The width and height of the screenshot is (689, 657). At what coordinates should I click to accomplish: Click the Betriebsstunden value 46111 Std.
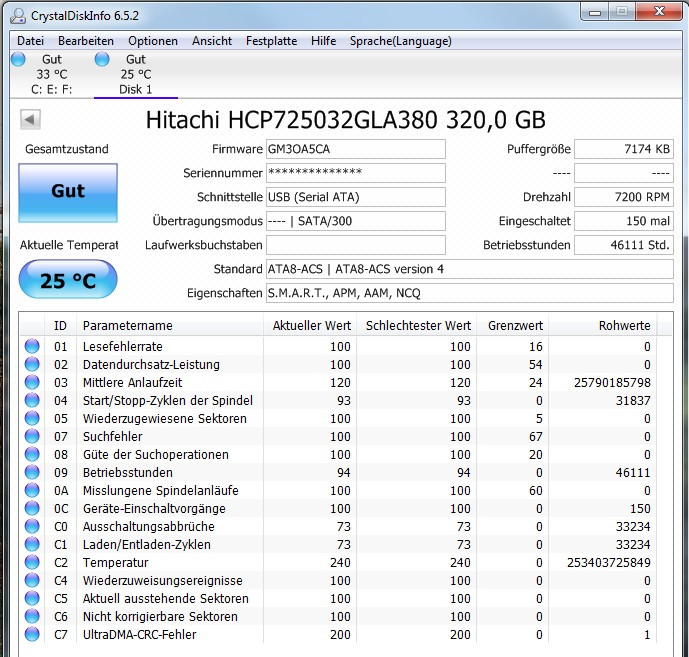(624, 245)
